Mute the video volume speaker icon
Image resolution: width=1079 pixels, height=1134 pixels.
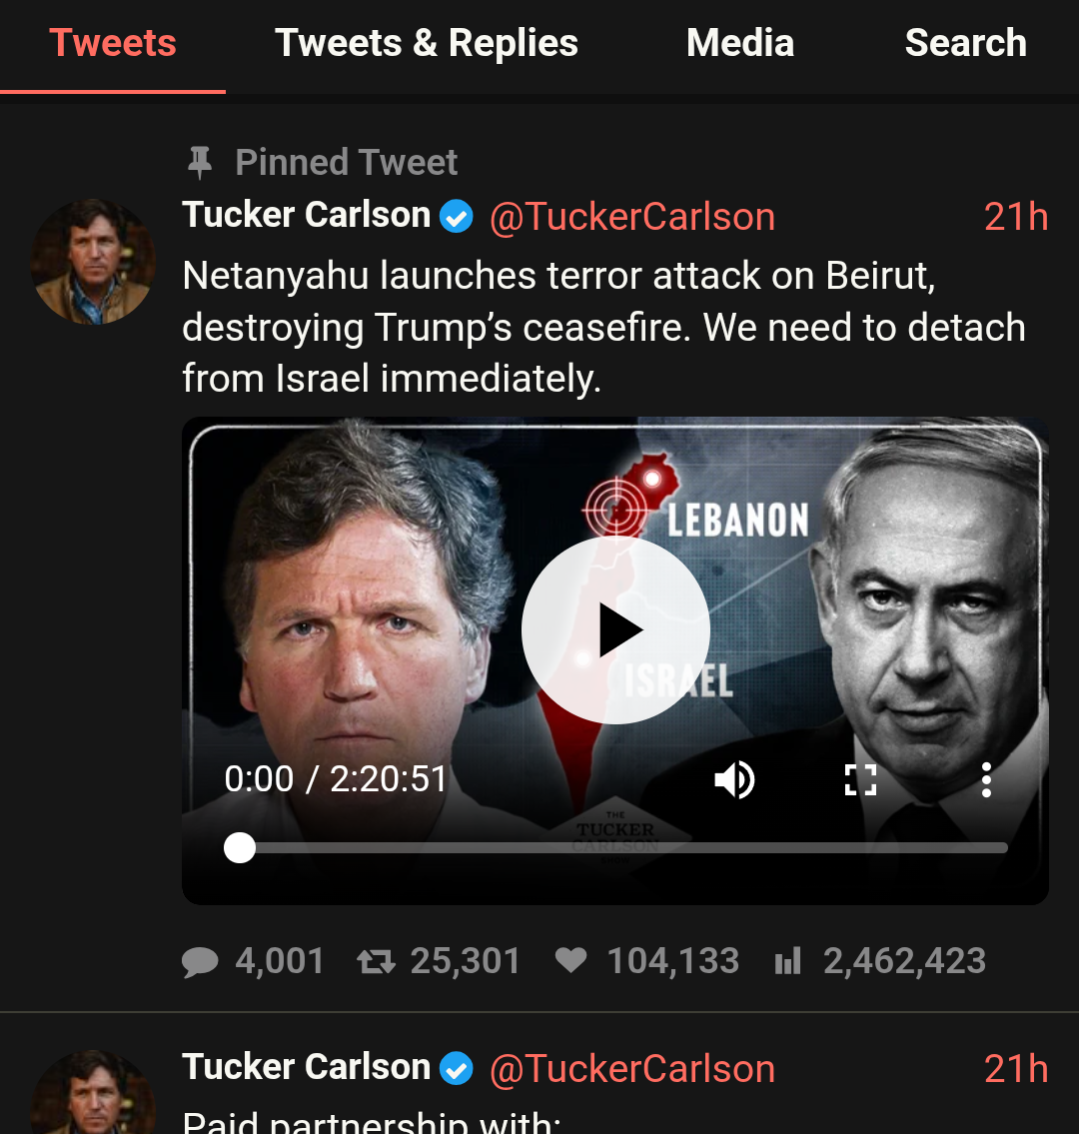pos(734,780)
